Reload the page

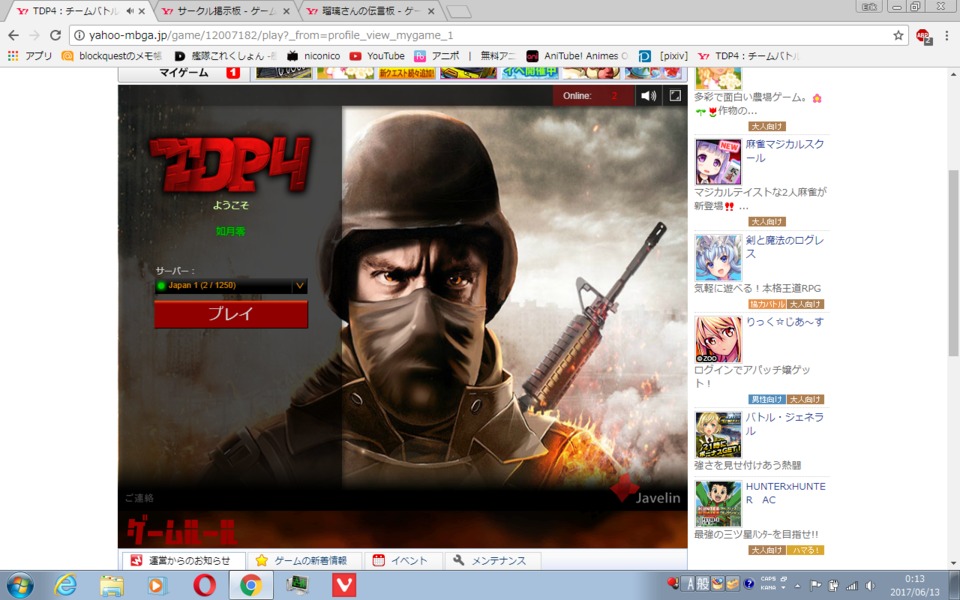pos(55,36)
